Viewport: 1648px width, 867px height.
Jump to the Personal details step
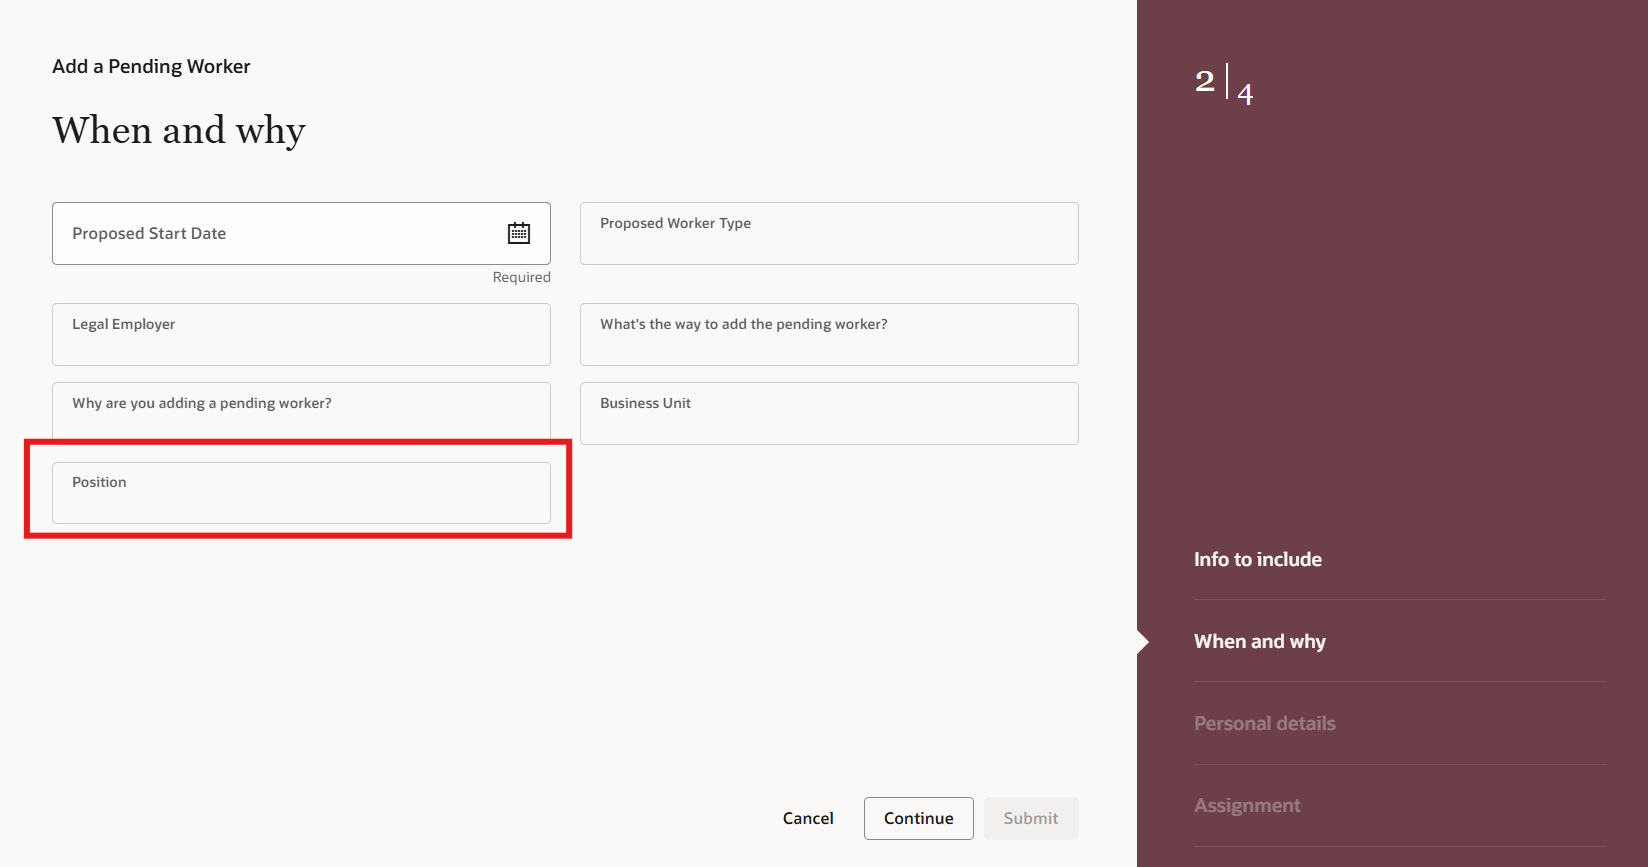click(x=1265, y=723)
